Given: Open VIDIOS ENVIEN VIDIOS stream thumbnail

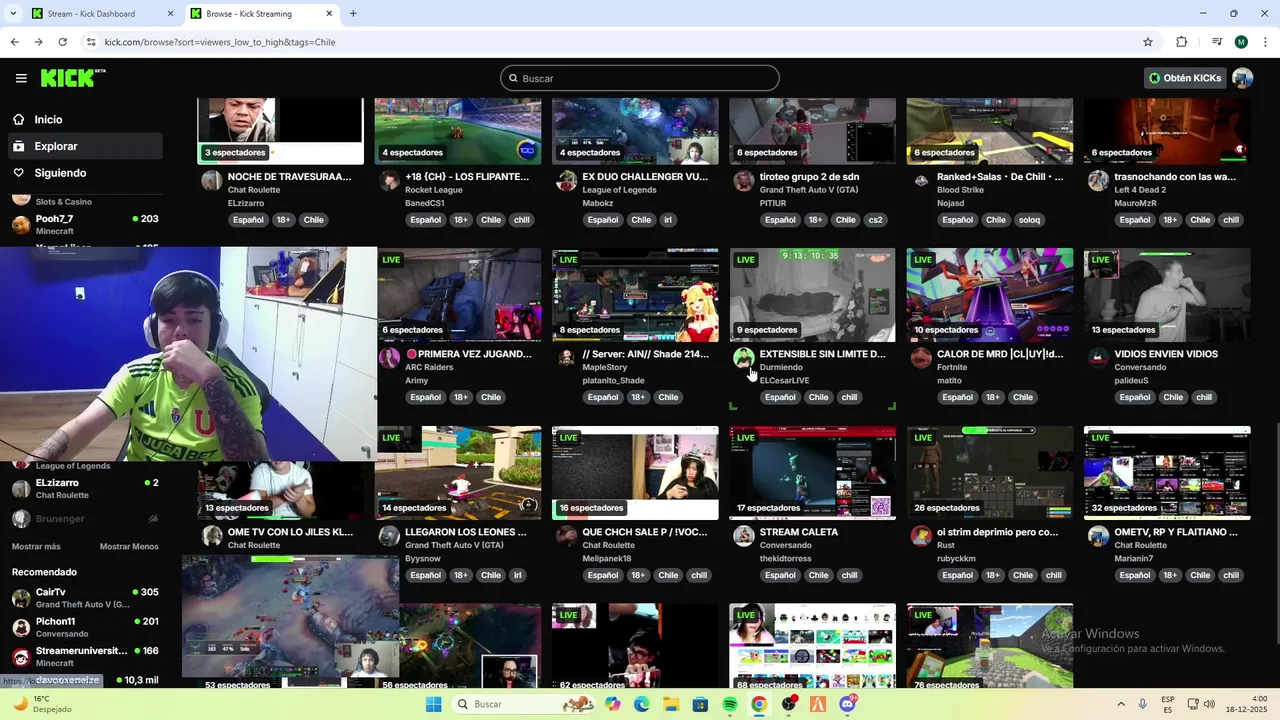Looking at the screenshot, I should (1167, 295).
